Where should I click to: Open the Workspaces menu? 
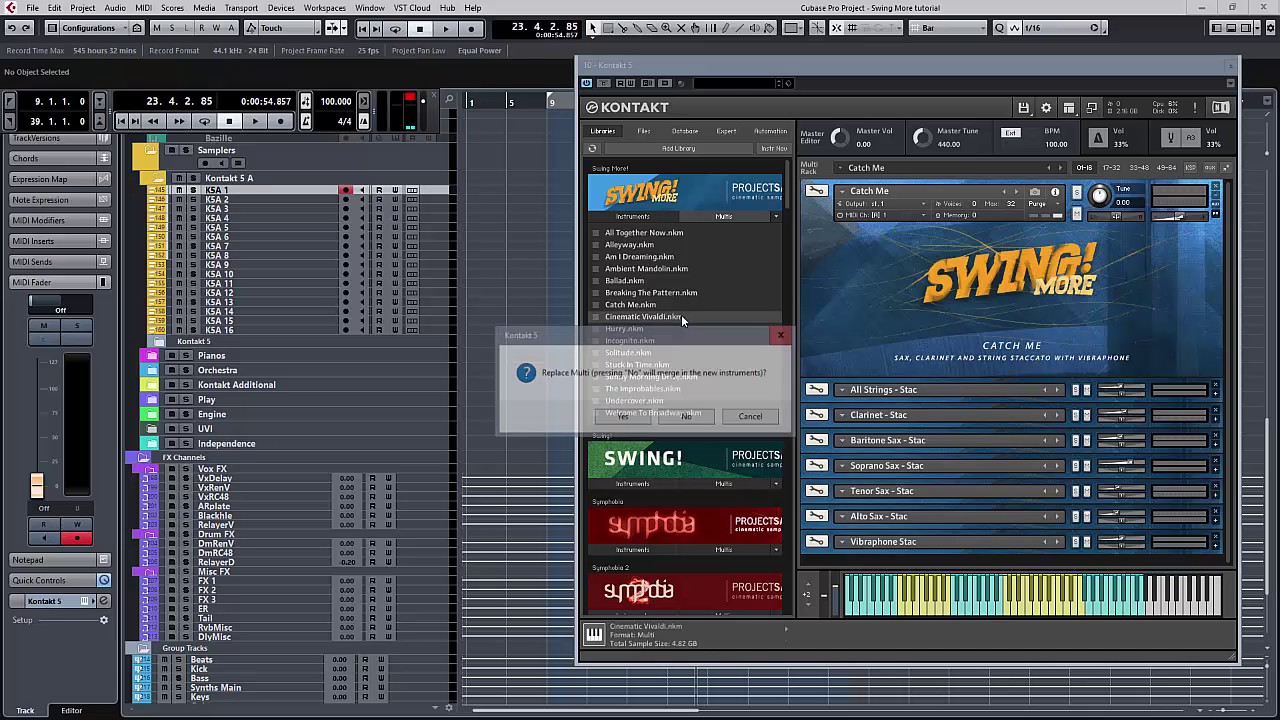click(325, 8)
